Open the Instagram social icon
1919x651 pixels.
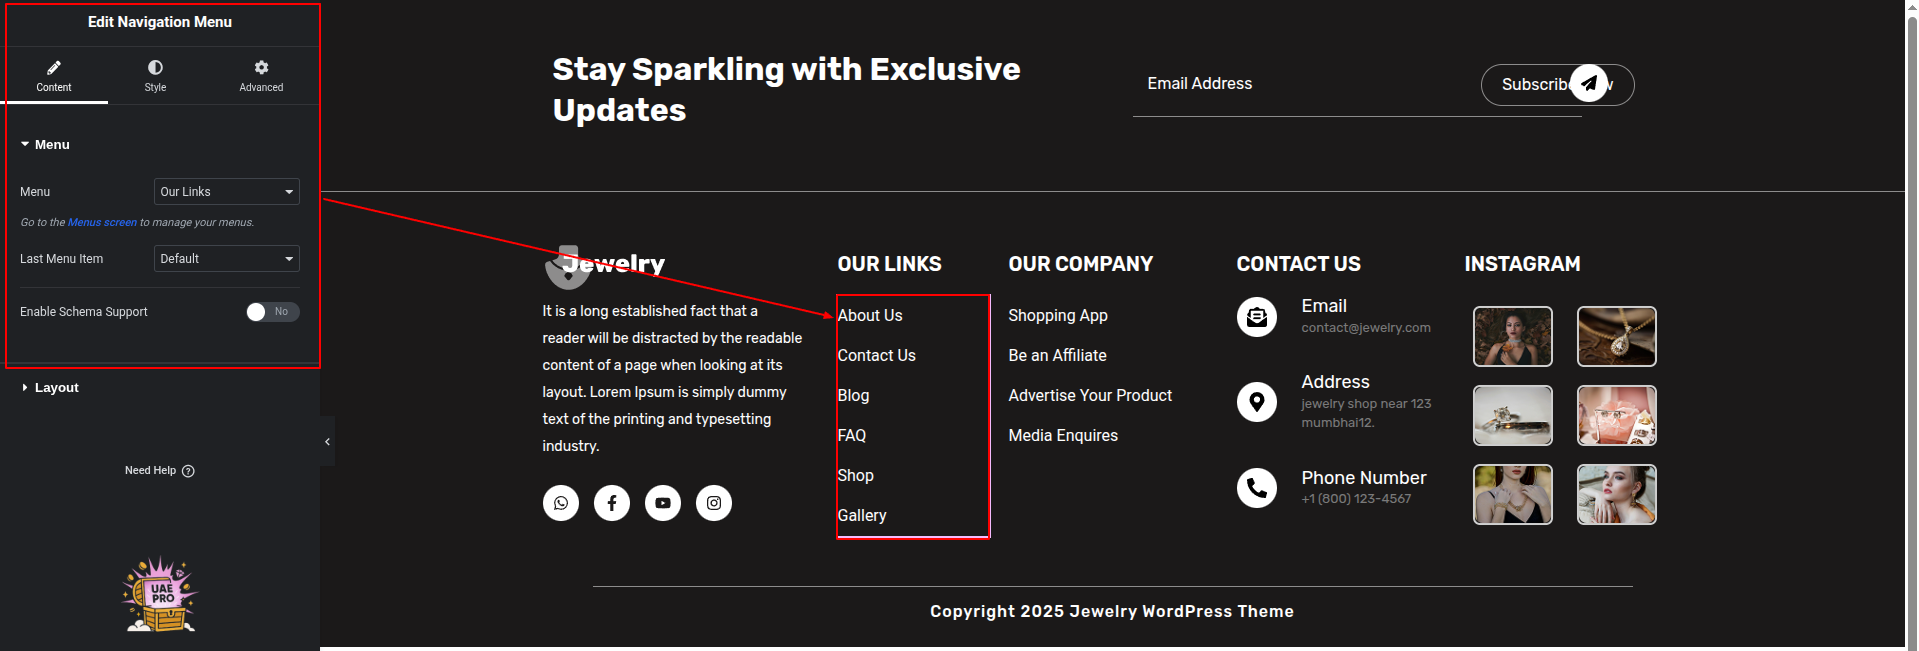pyautogui.click(x=714, y=503)
